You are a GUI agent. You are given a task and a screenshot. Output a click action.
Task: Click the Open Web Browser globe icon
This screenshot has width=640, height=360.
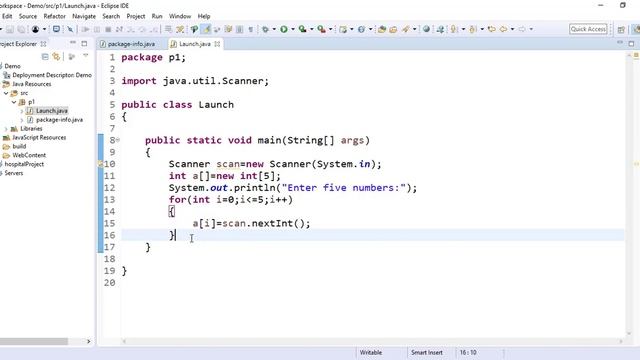(426, 29)
